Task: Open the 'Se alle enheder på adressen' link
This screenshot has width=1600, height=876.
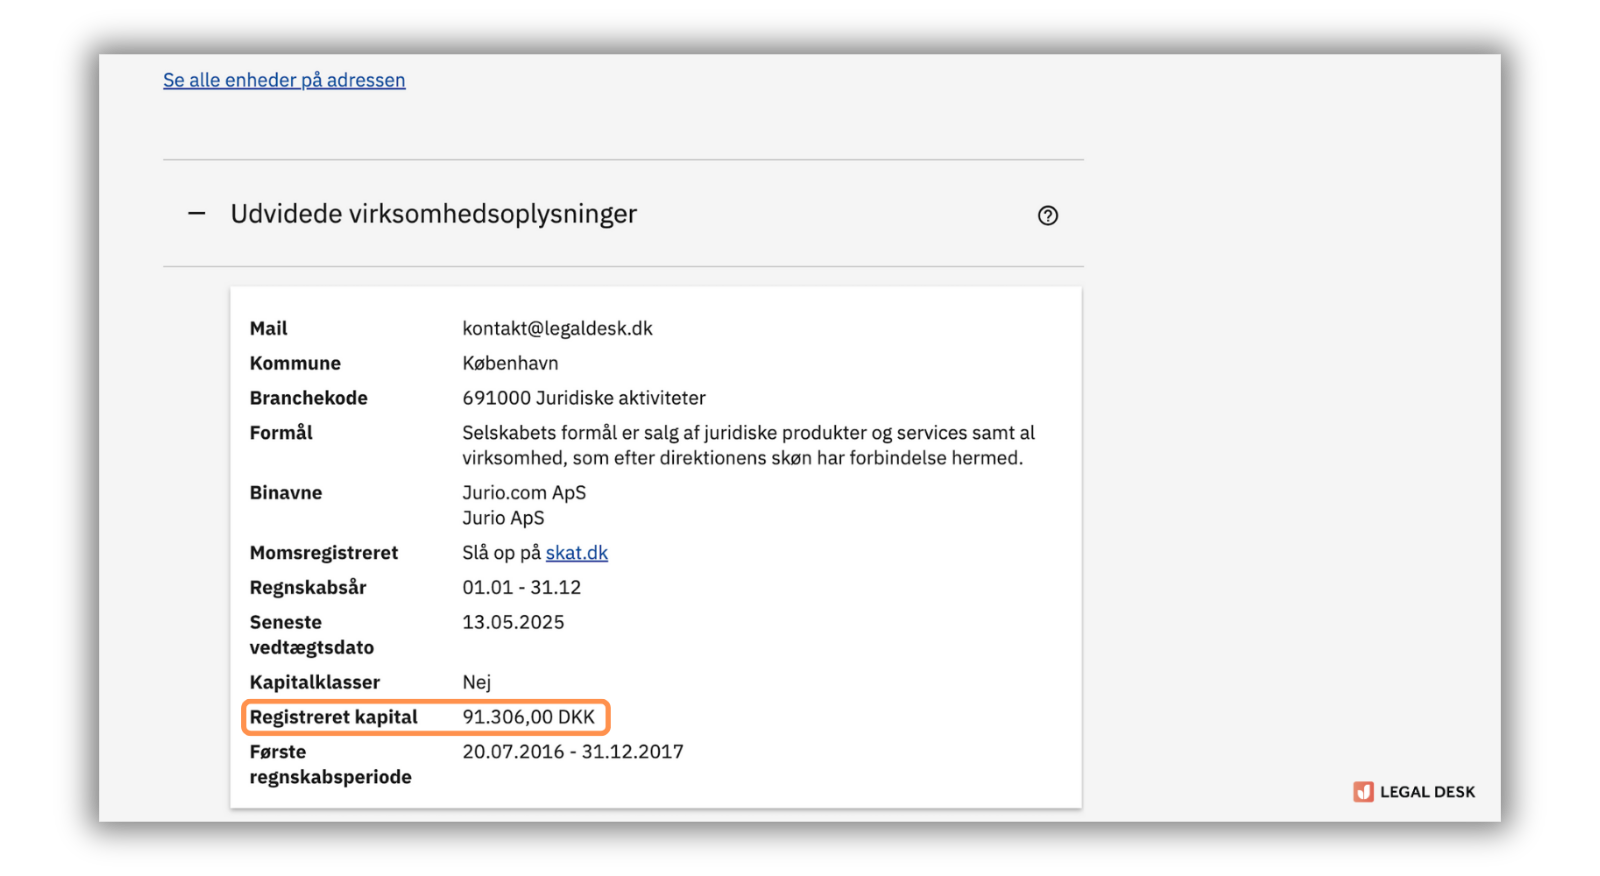Action: [284, 80]
